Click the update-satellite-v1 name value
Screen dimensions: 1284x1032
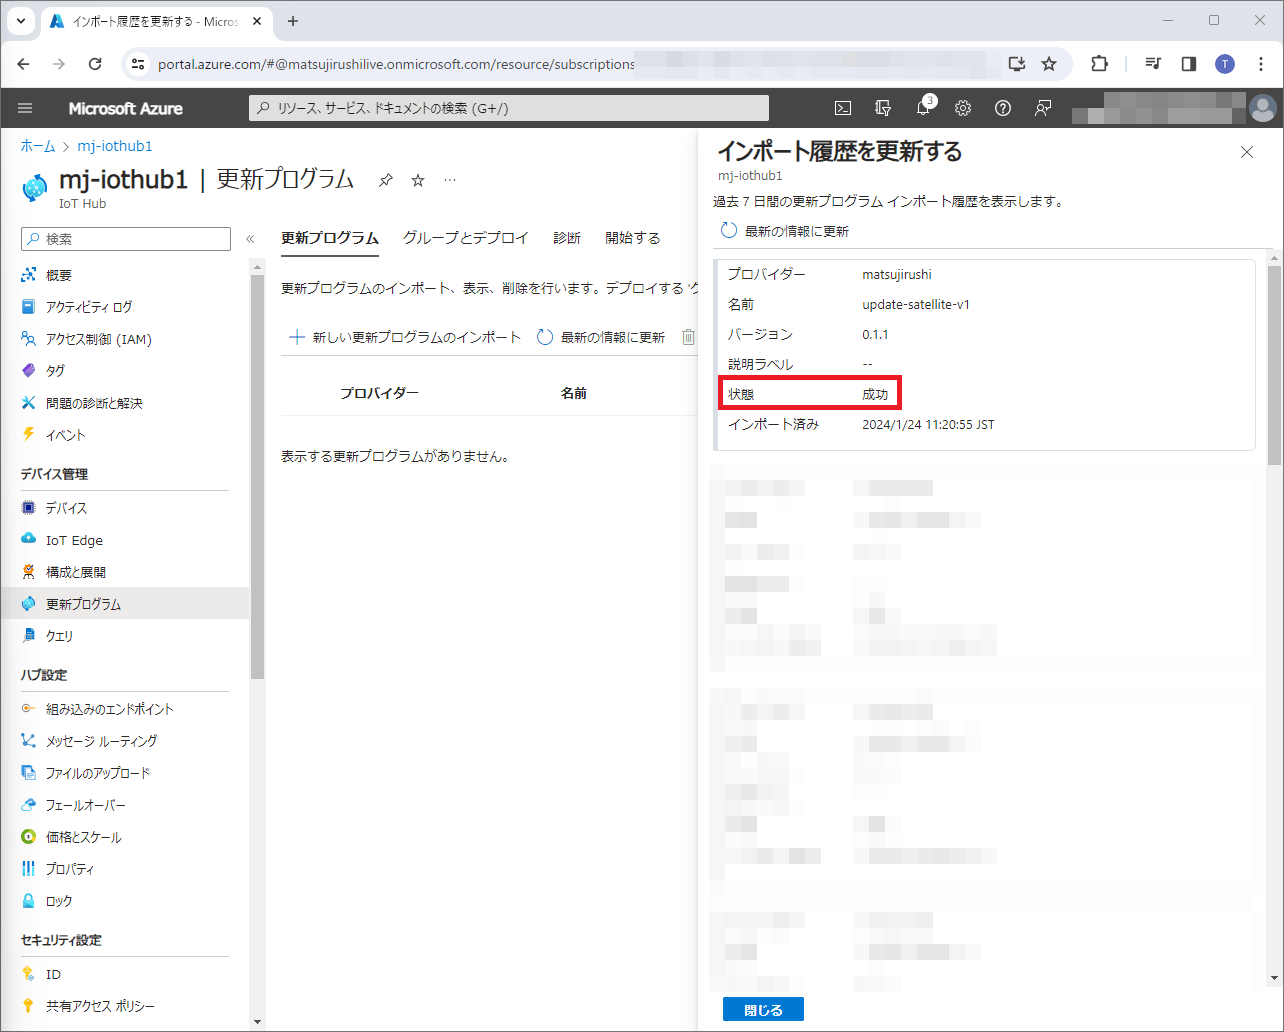916,304
